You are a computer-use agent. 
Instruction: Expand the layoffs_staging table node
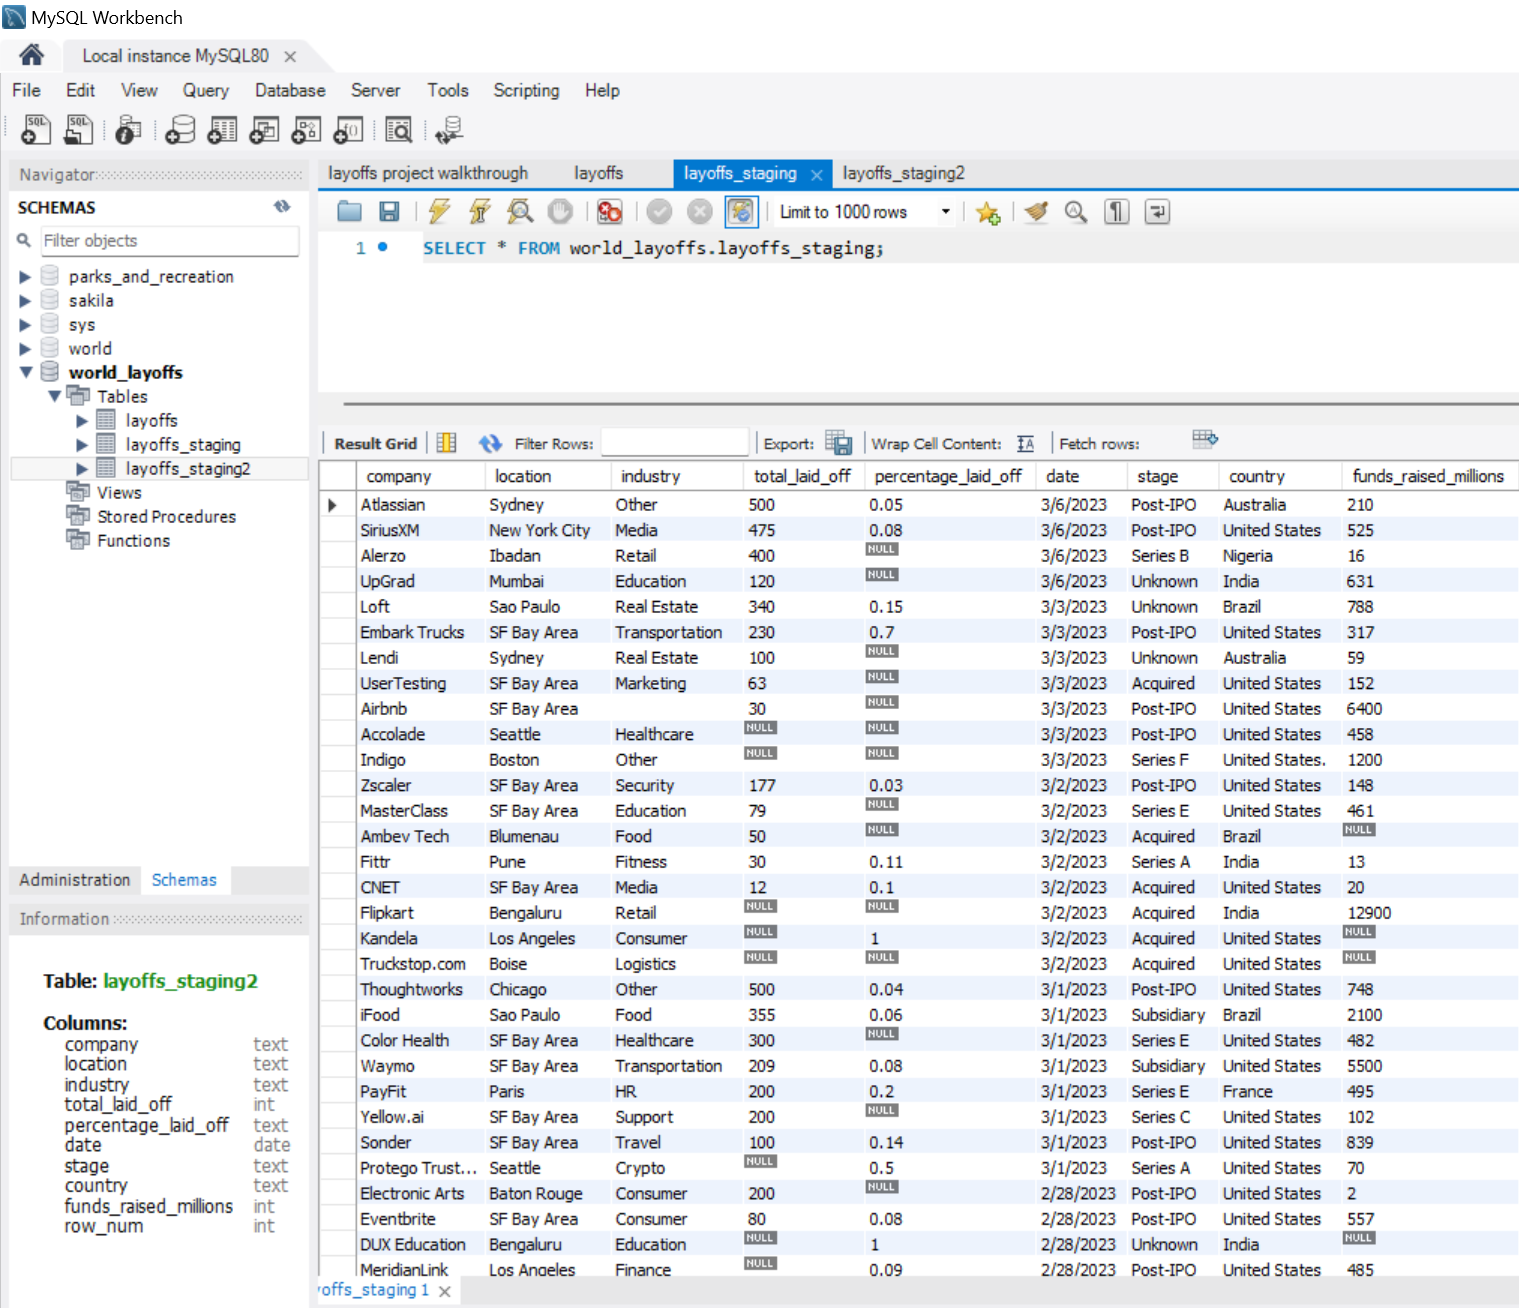(x=82, y=444)
